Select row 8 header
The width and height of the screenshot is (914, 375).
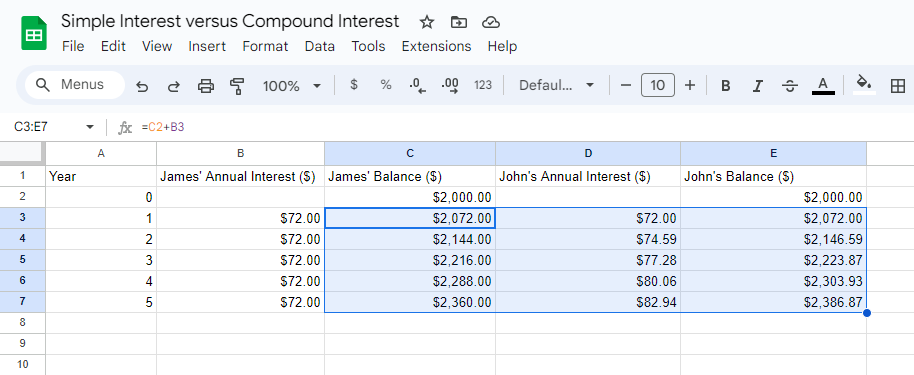[x=23, y=323]
